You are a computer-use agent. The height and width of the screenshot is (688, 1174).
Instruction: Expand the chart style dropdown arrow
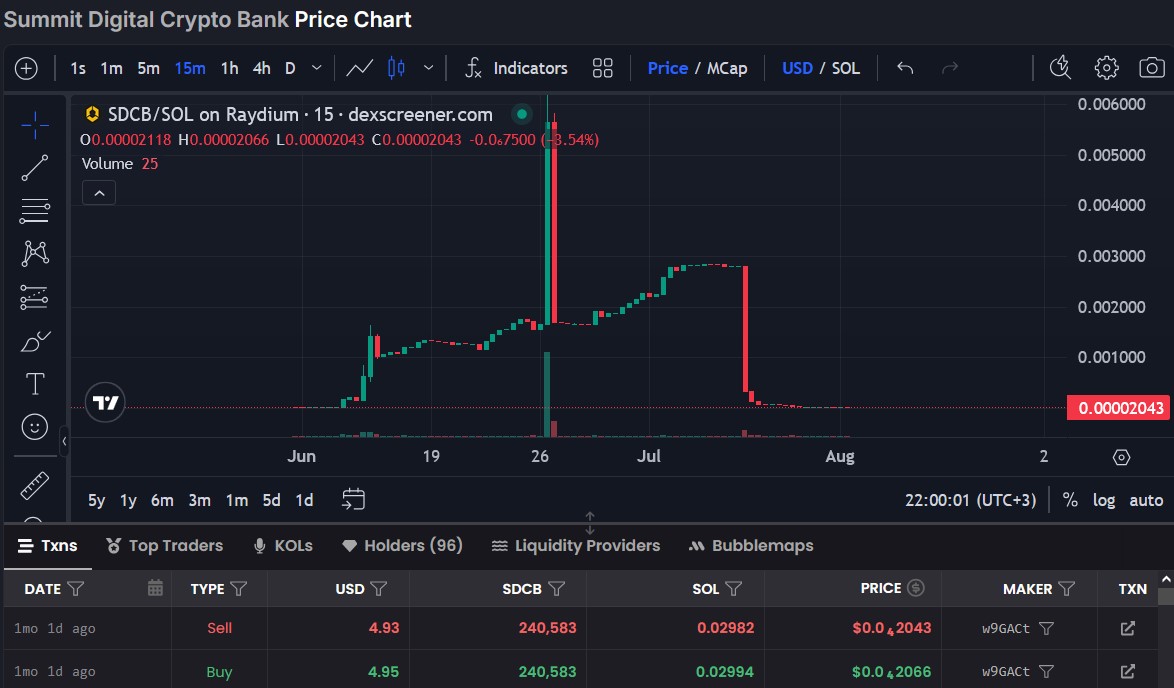click(x=428, y=68)
